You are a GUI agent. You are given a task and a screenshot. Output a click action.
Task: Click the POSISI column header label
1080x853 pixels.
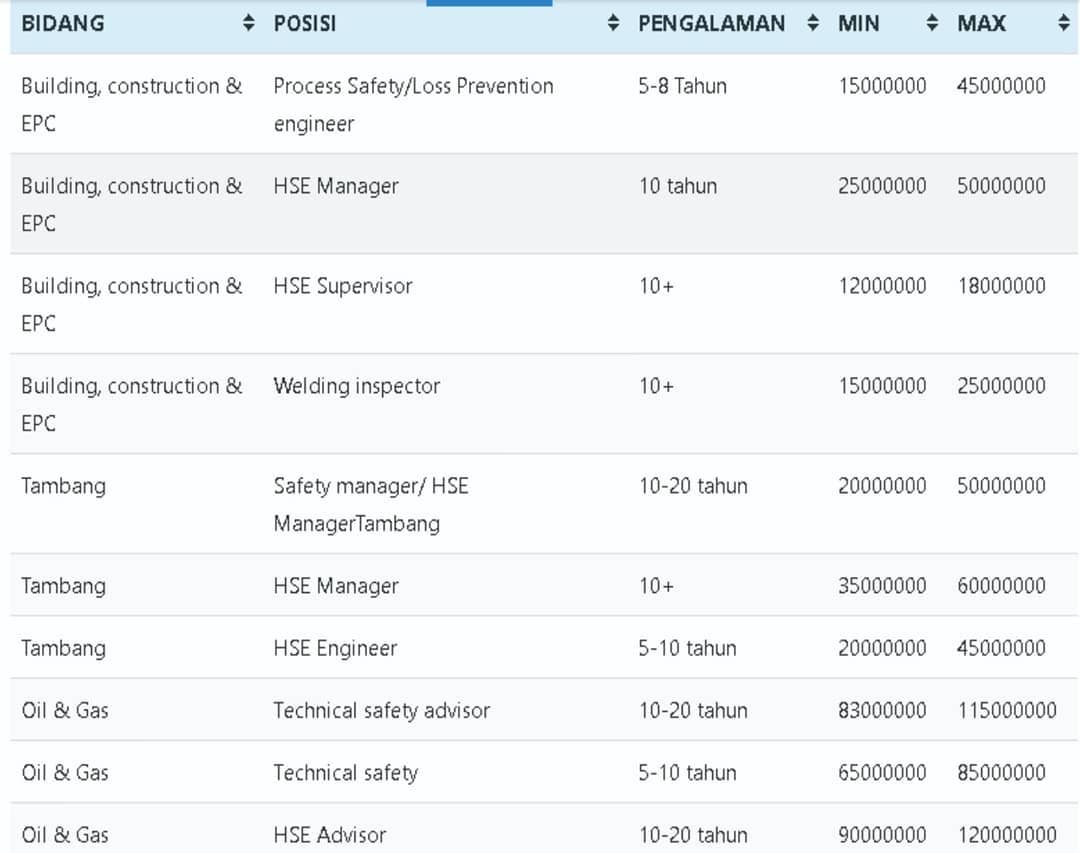click(305, 23)
